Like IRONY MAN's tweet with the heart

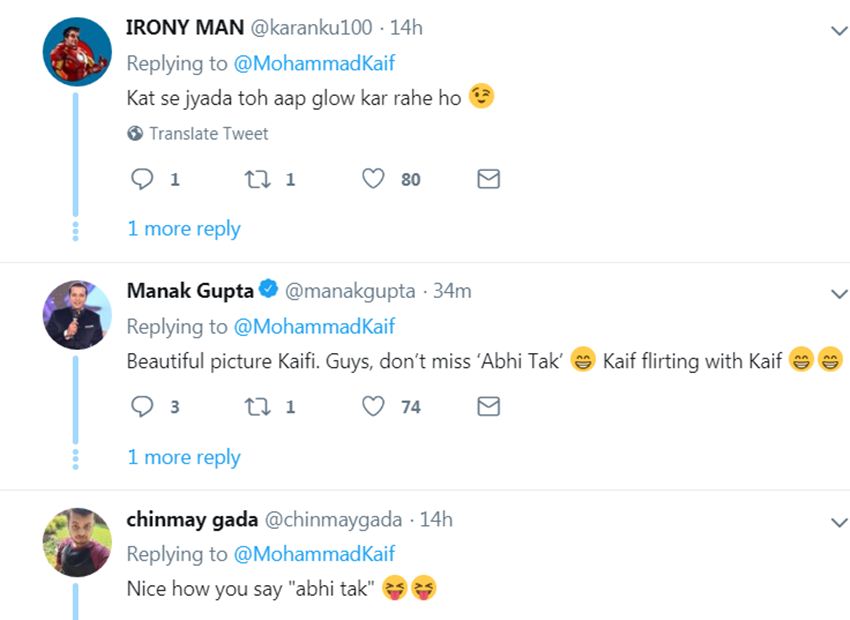[374, 179]
